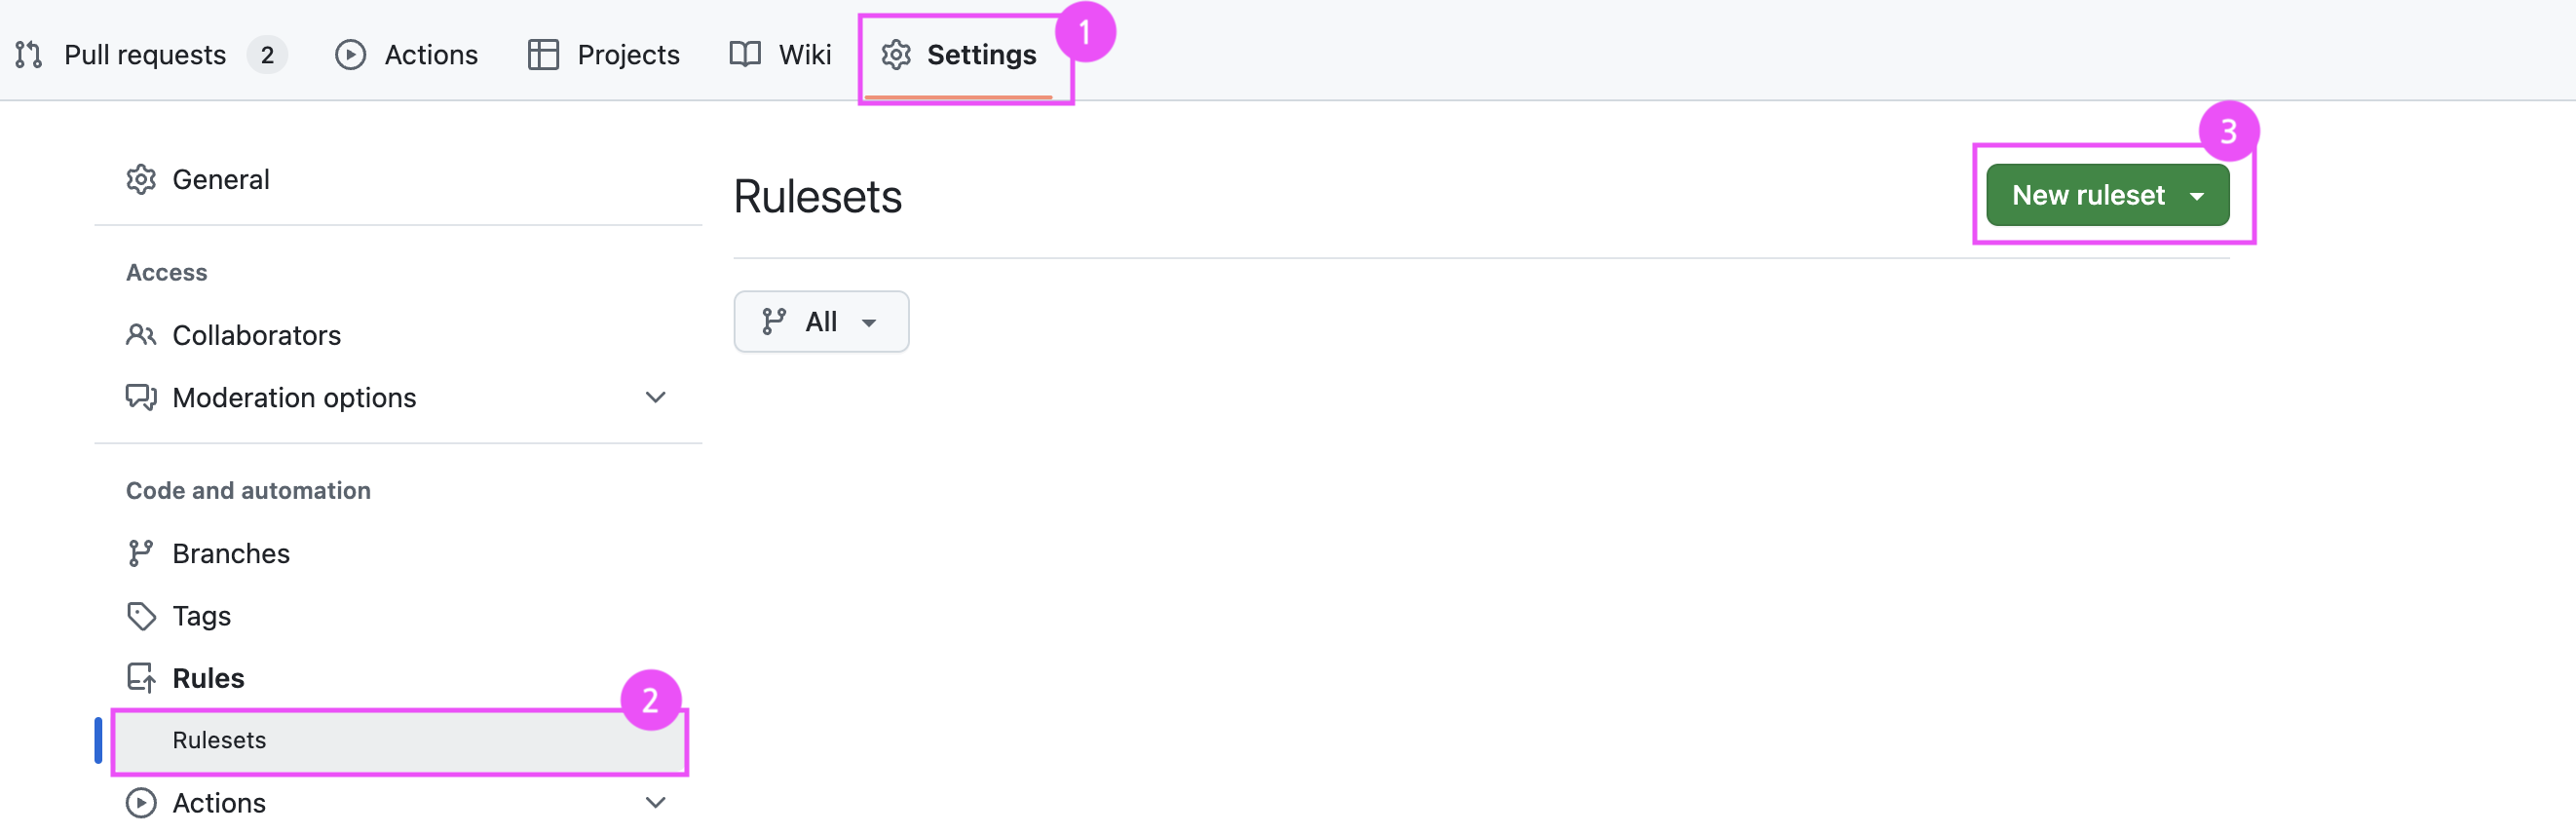Click the Projects table icon
The height and width of the screenshot is (834, 2576).
(542, 55)
